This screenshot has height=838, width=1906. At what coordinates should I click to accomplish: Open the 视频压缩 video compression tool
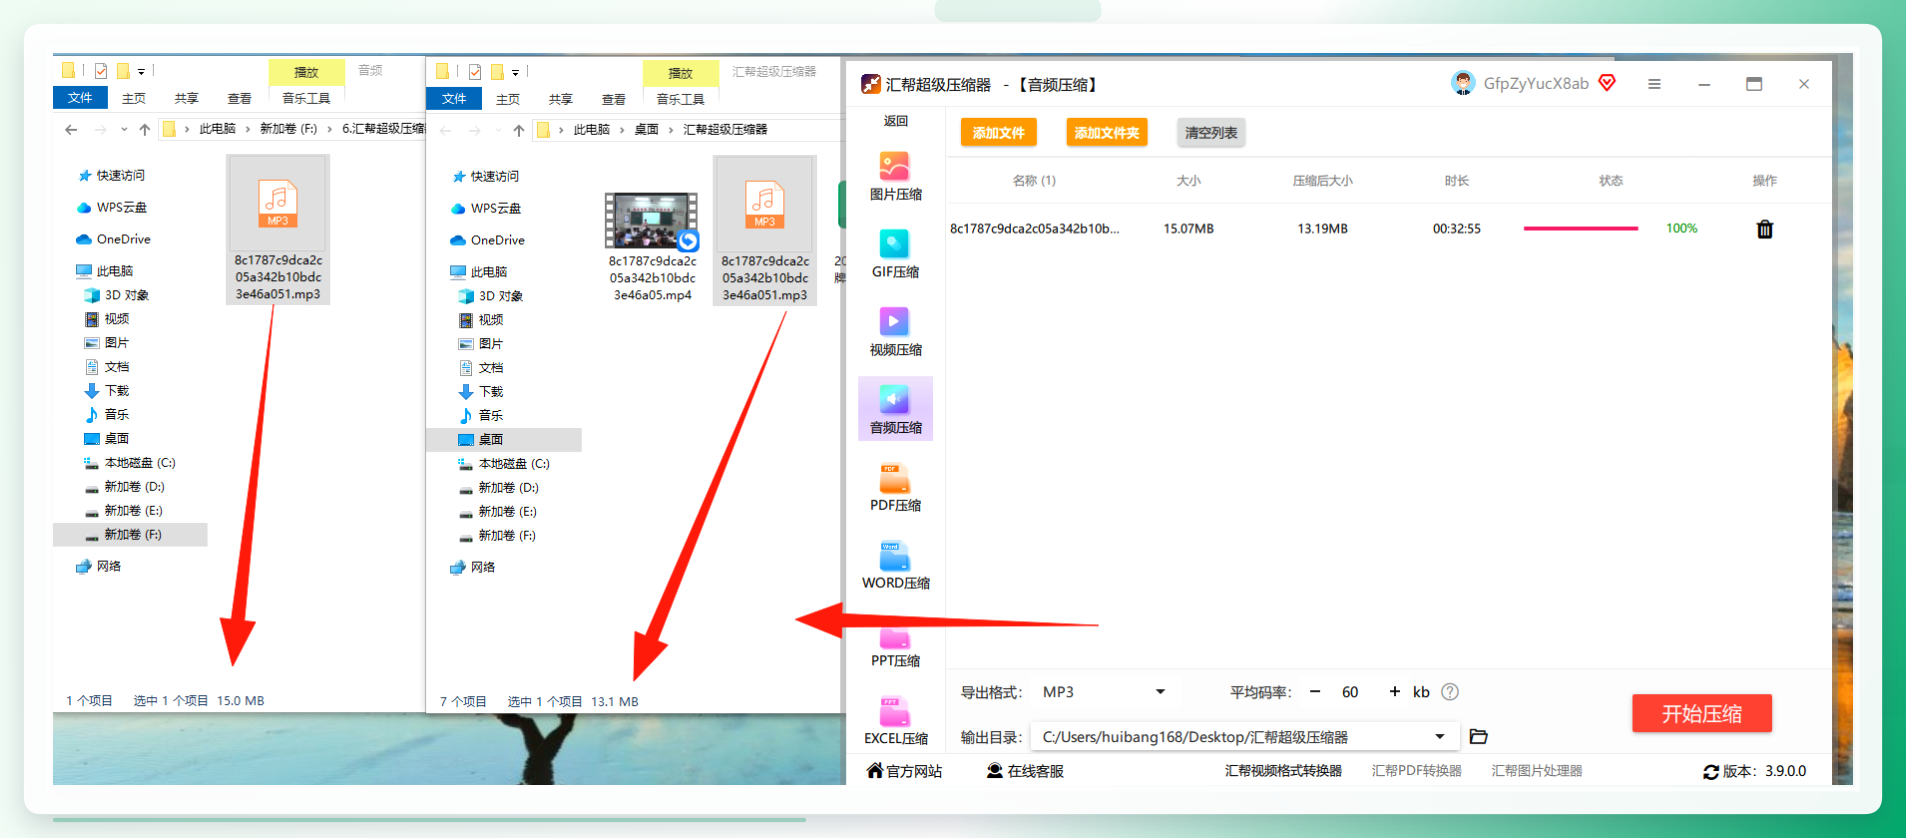click(x=895, y=332)
